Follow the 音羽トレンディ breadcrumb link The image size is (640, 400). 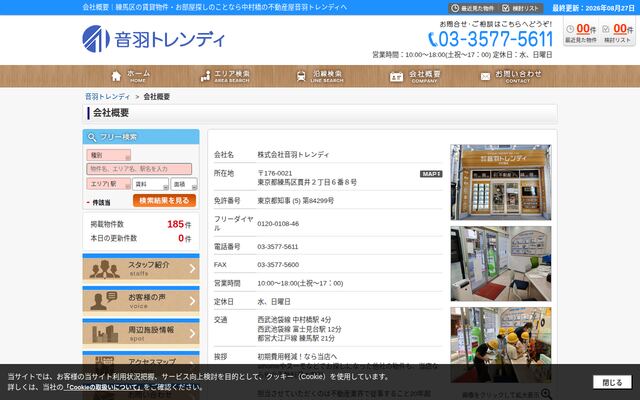(x=107, y=97)
